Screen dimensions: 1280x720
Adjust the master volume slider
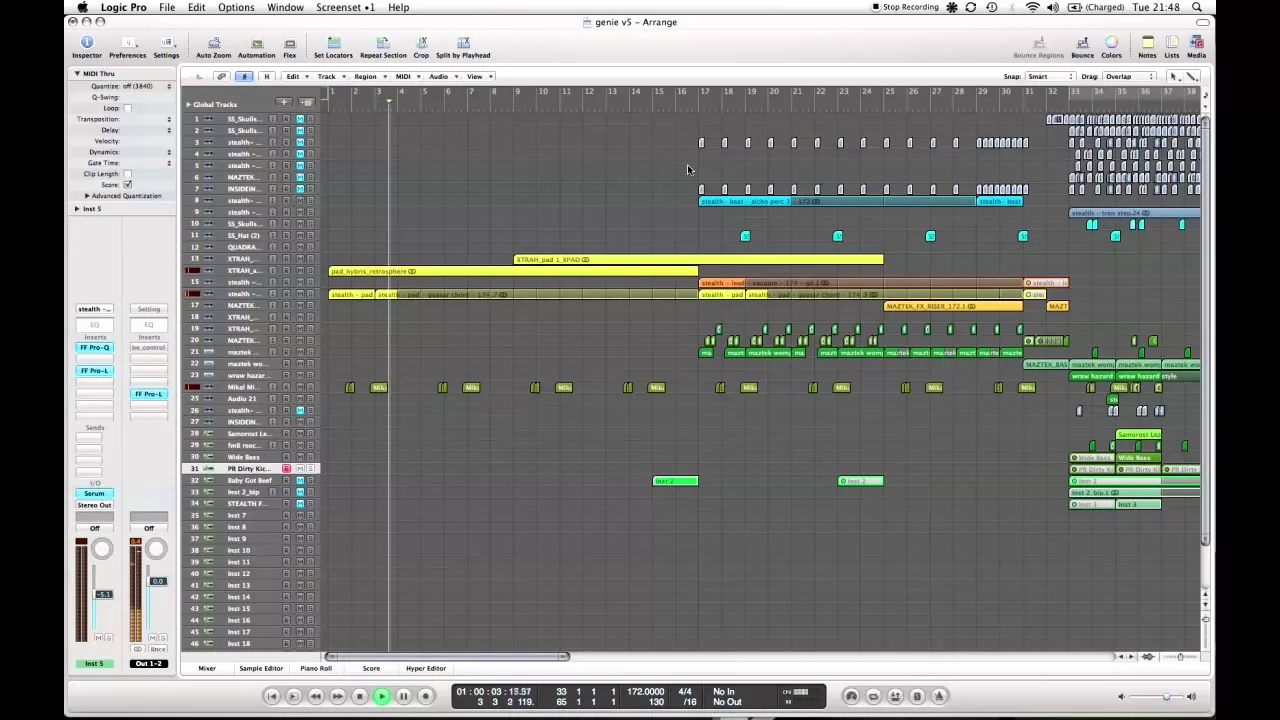tap(1165, 696)
